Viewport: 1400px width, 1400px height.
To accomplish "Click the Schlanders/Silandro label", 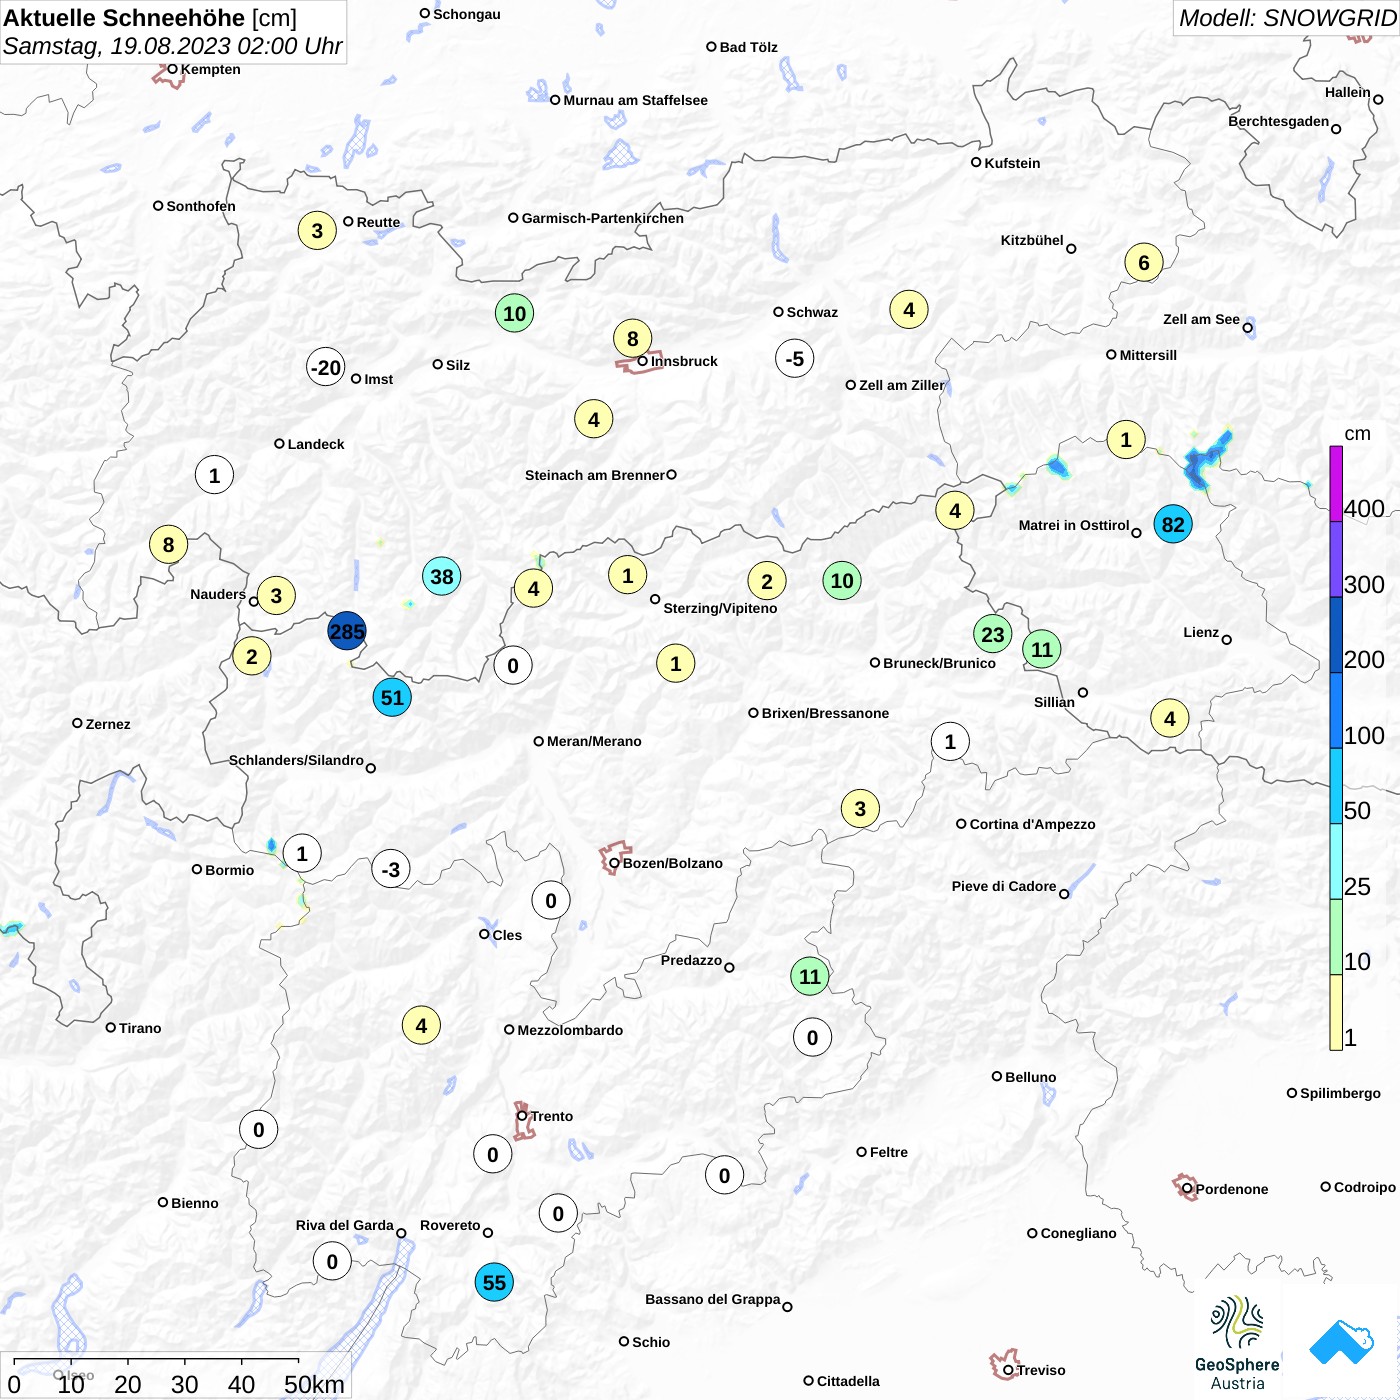I will (296, 760).
